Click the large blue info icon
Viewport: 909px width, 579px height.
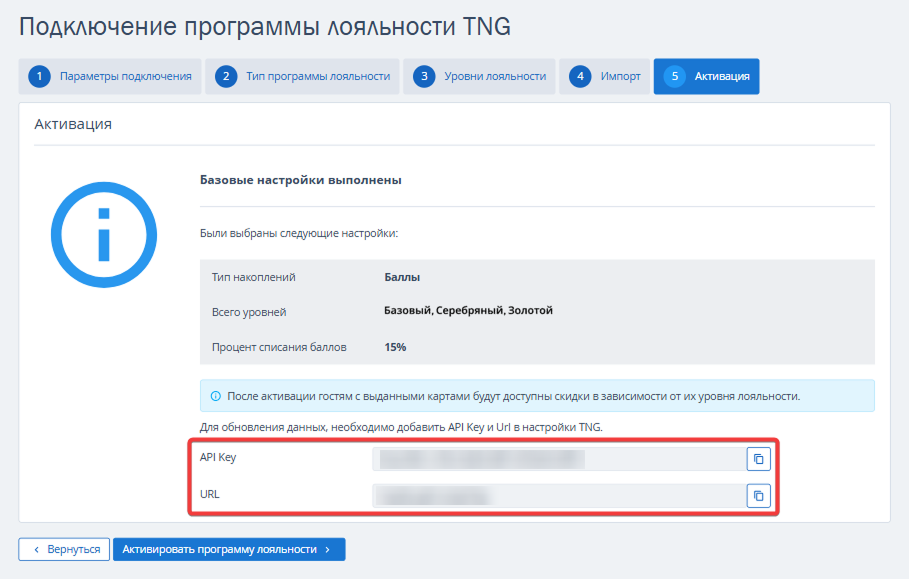pyautogui.click(x=104, y=235)
